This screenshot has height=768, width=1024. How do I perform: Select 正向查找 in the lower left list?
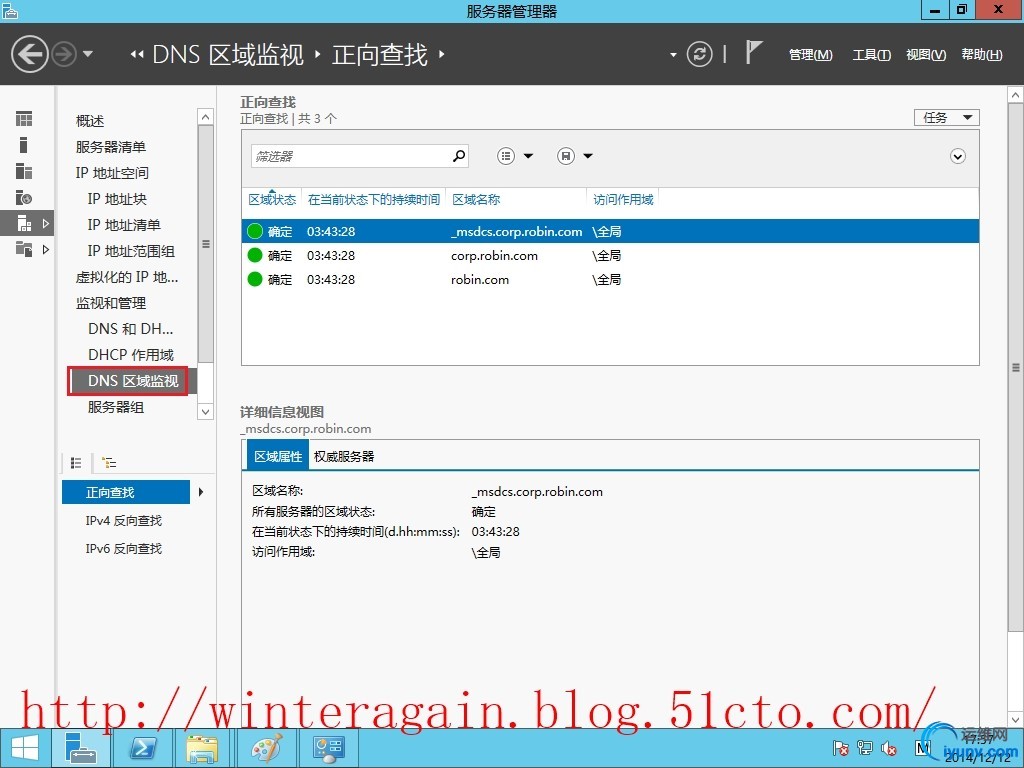tap(126, 492)
